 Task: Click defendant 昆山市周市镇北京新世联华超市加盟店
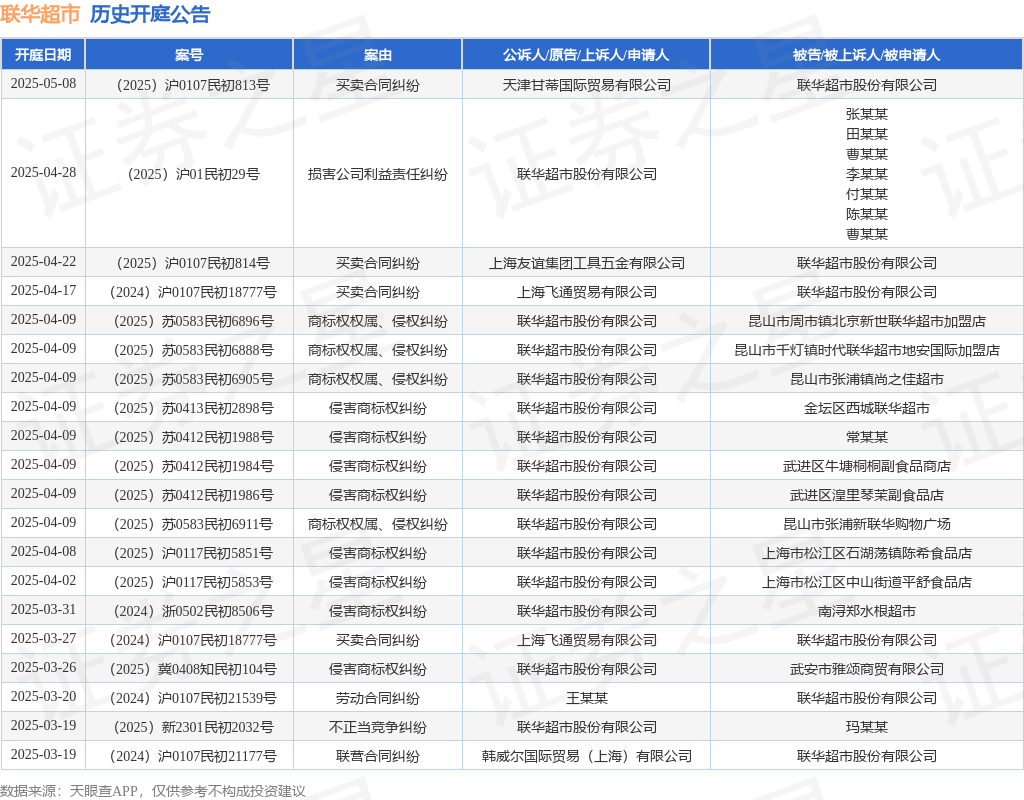tap(867, 321)
